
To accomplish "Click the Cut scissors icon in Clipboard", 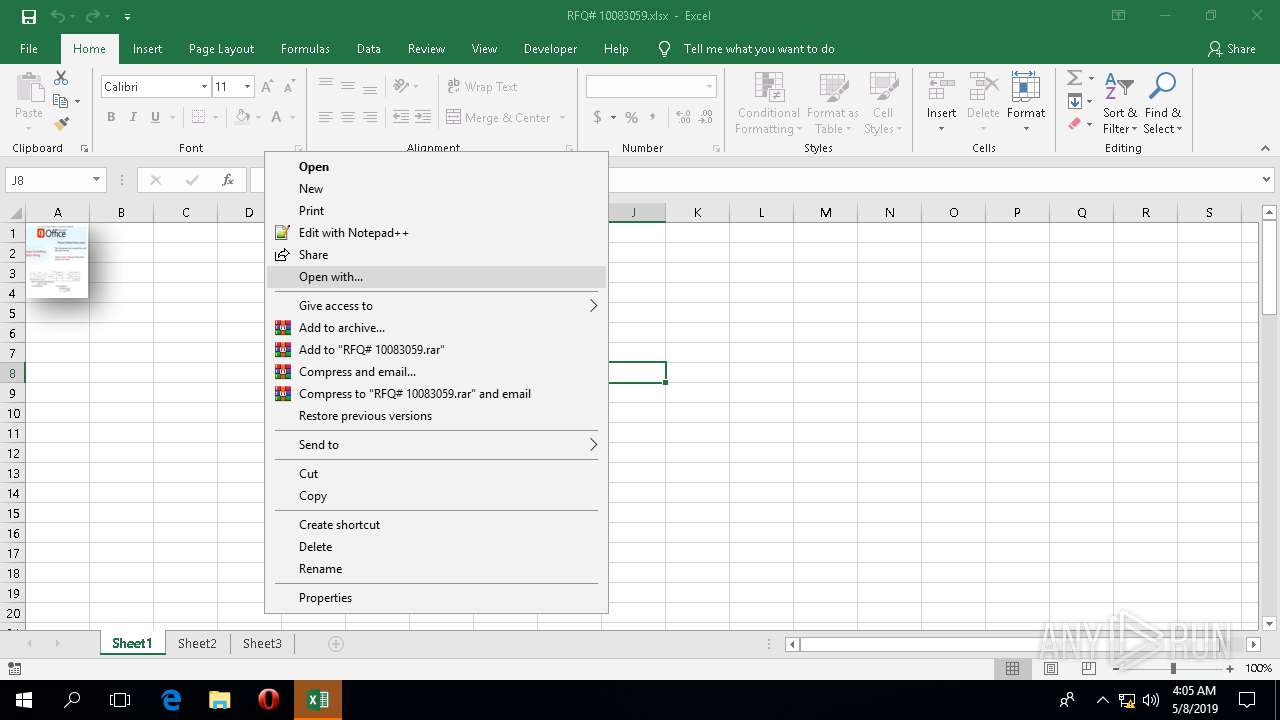I will [x=61, y=78].
